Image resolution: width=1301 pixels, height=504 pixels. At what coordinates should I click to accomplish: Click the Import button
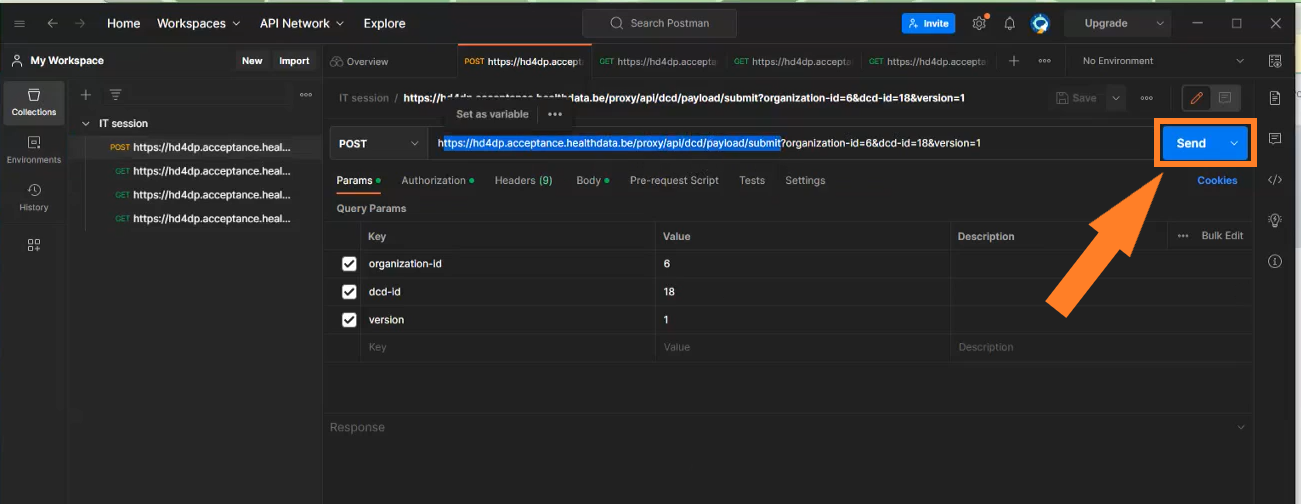(294, 61)
